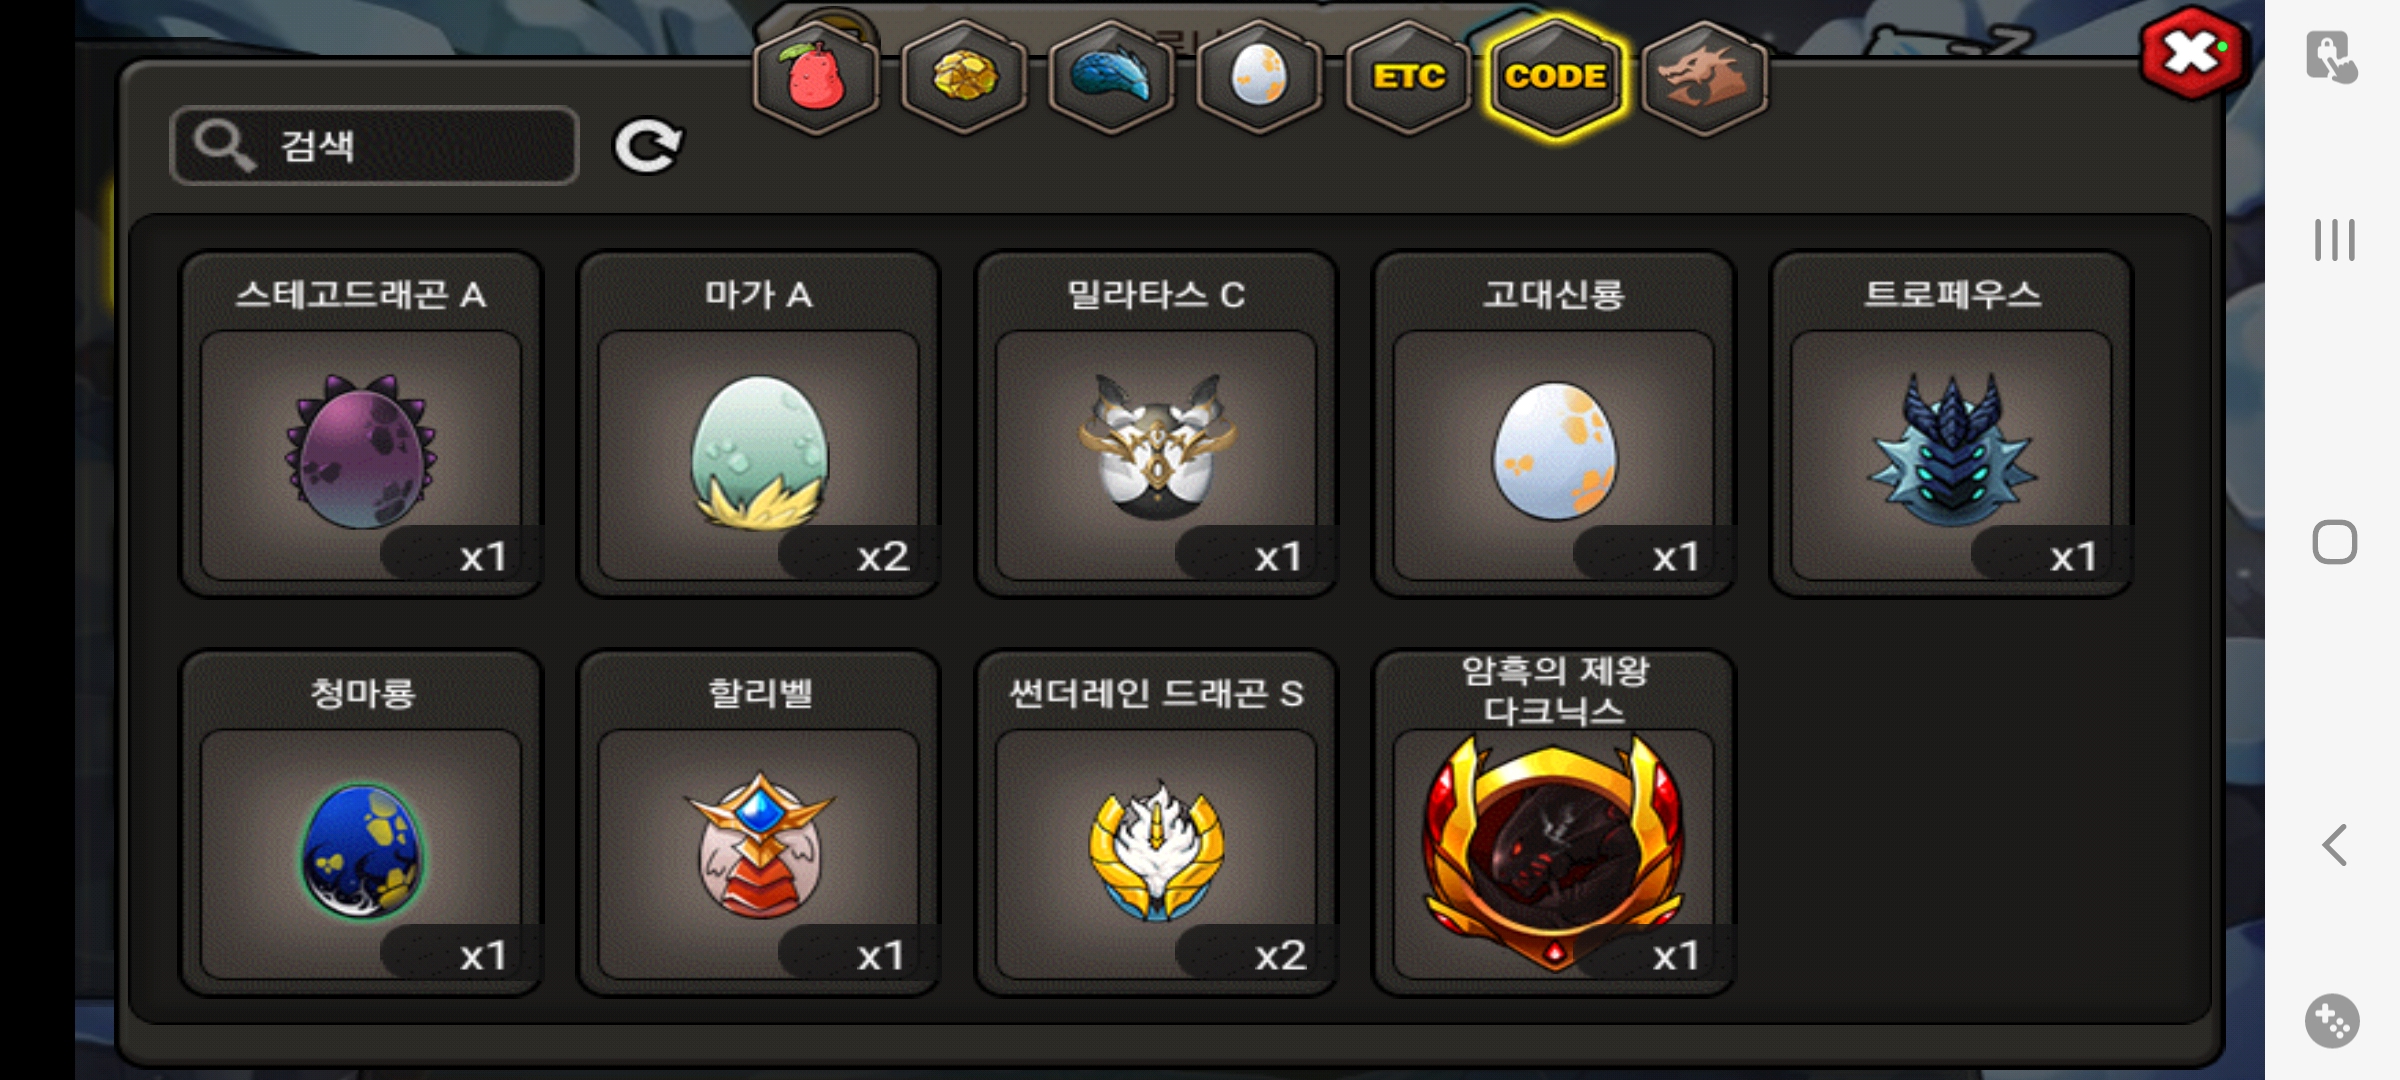Open the 암흑의 제왕 다크닉스 item
The width and height of the screenshot is (2400, 1080).
[x=1554, y=823]
